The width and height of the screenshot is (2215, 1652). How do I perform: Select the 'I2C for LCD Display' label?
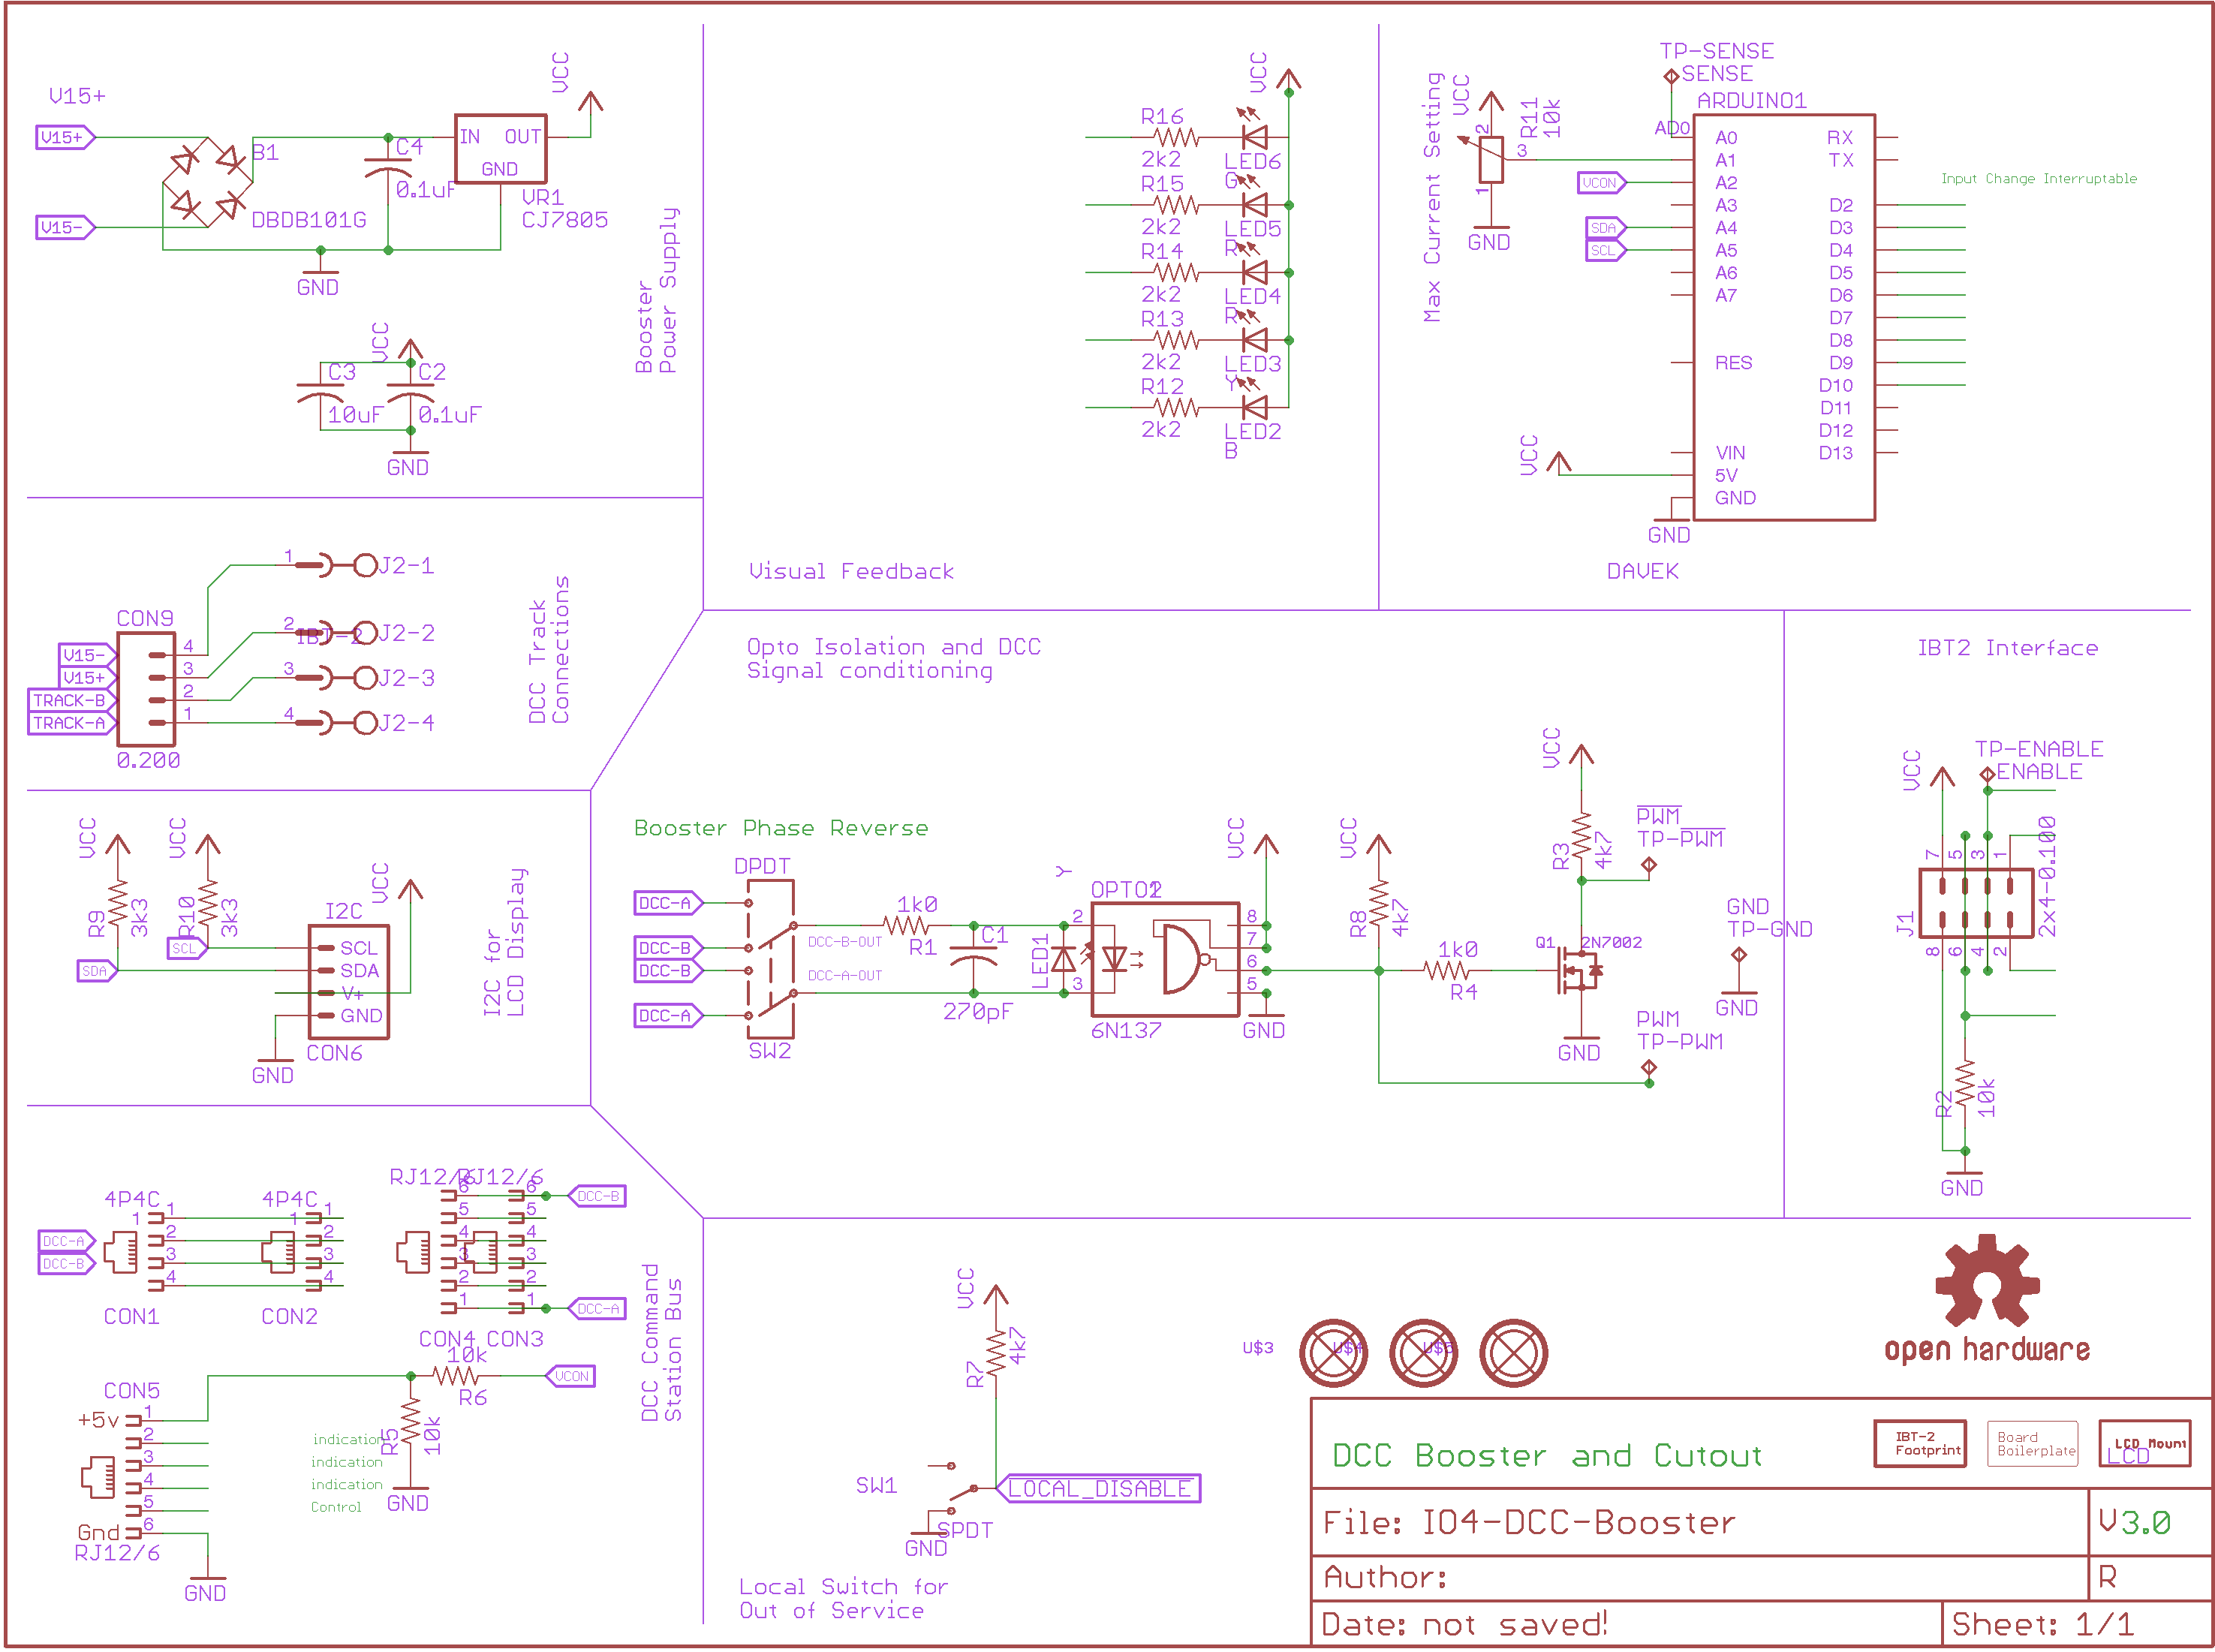(x=504, y=942)
